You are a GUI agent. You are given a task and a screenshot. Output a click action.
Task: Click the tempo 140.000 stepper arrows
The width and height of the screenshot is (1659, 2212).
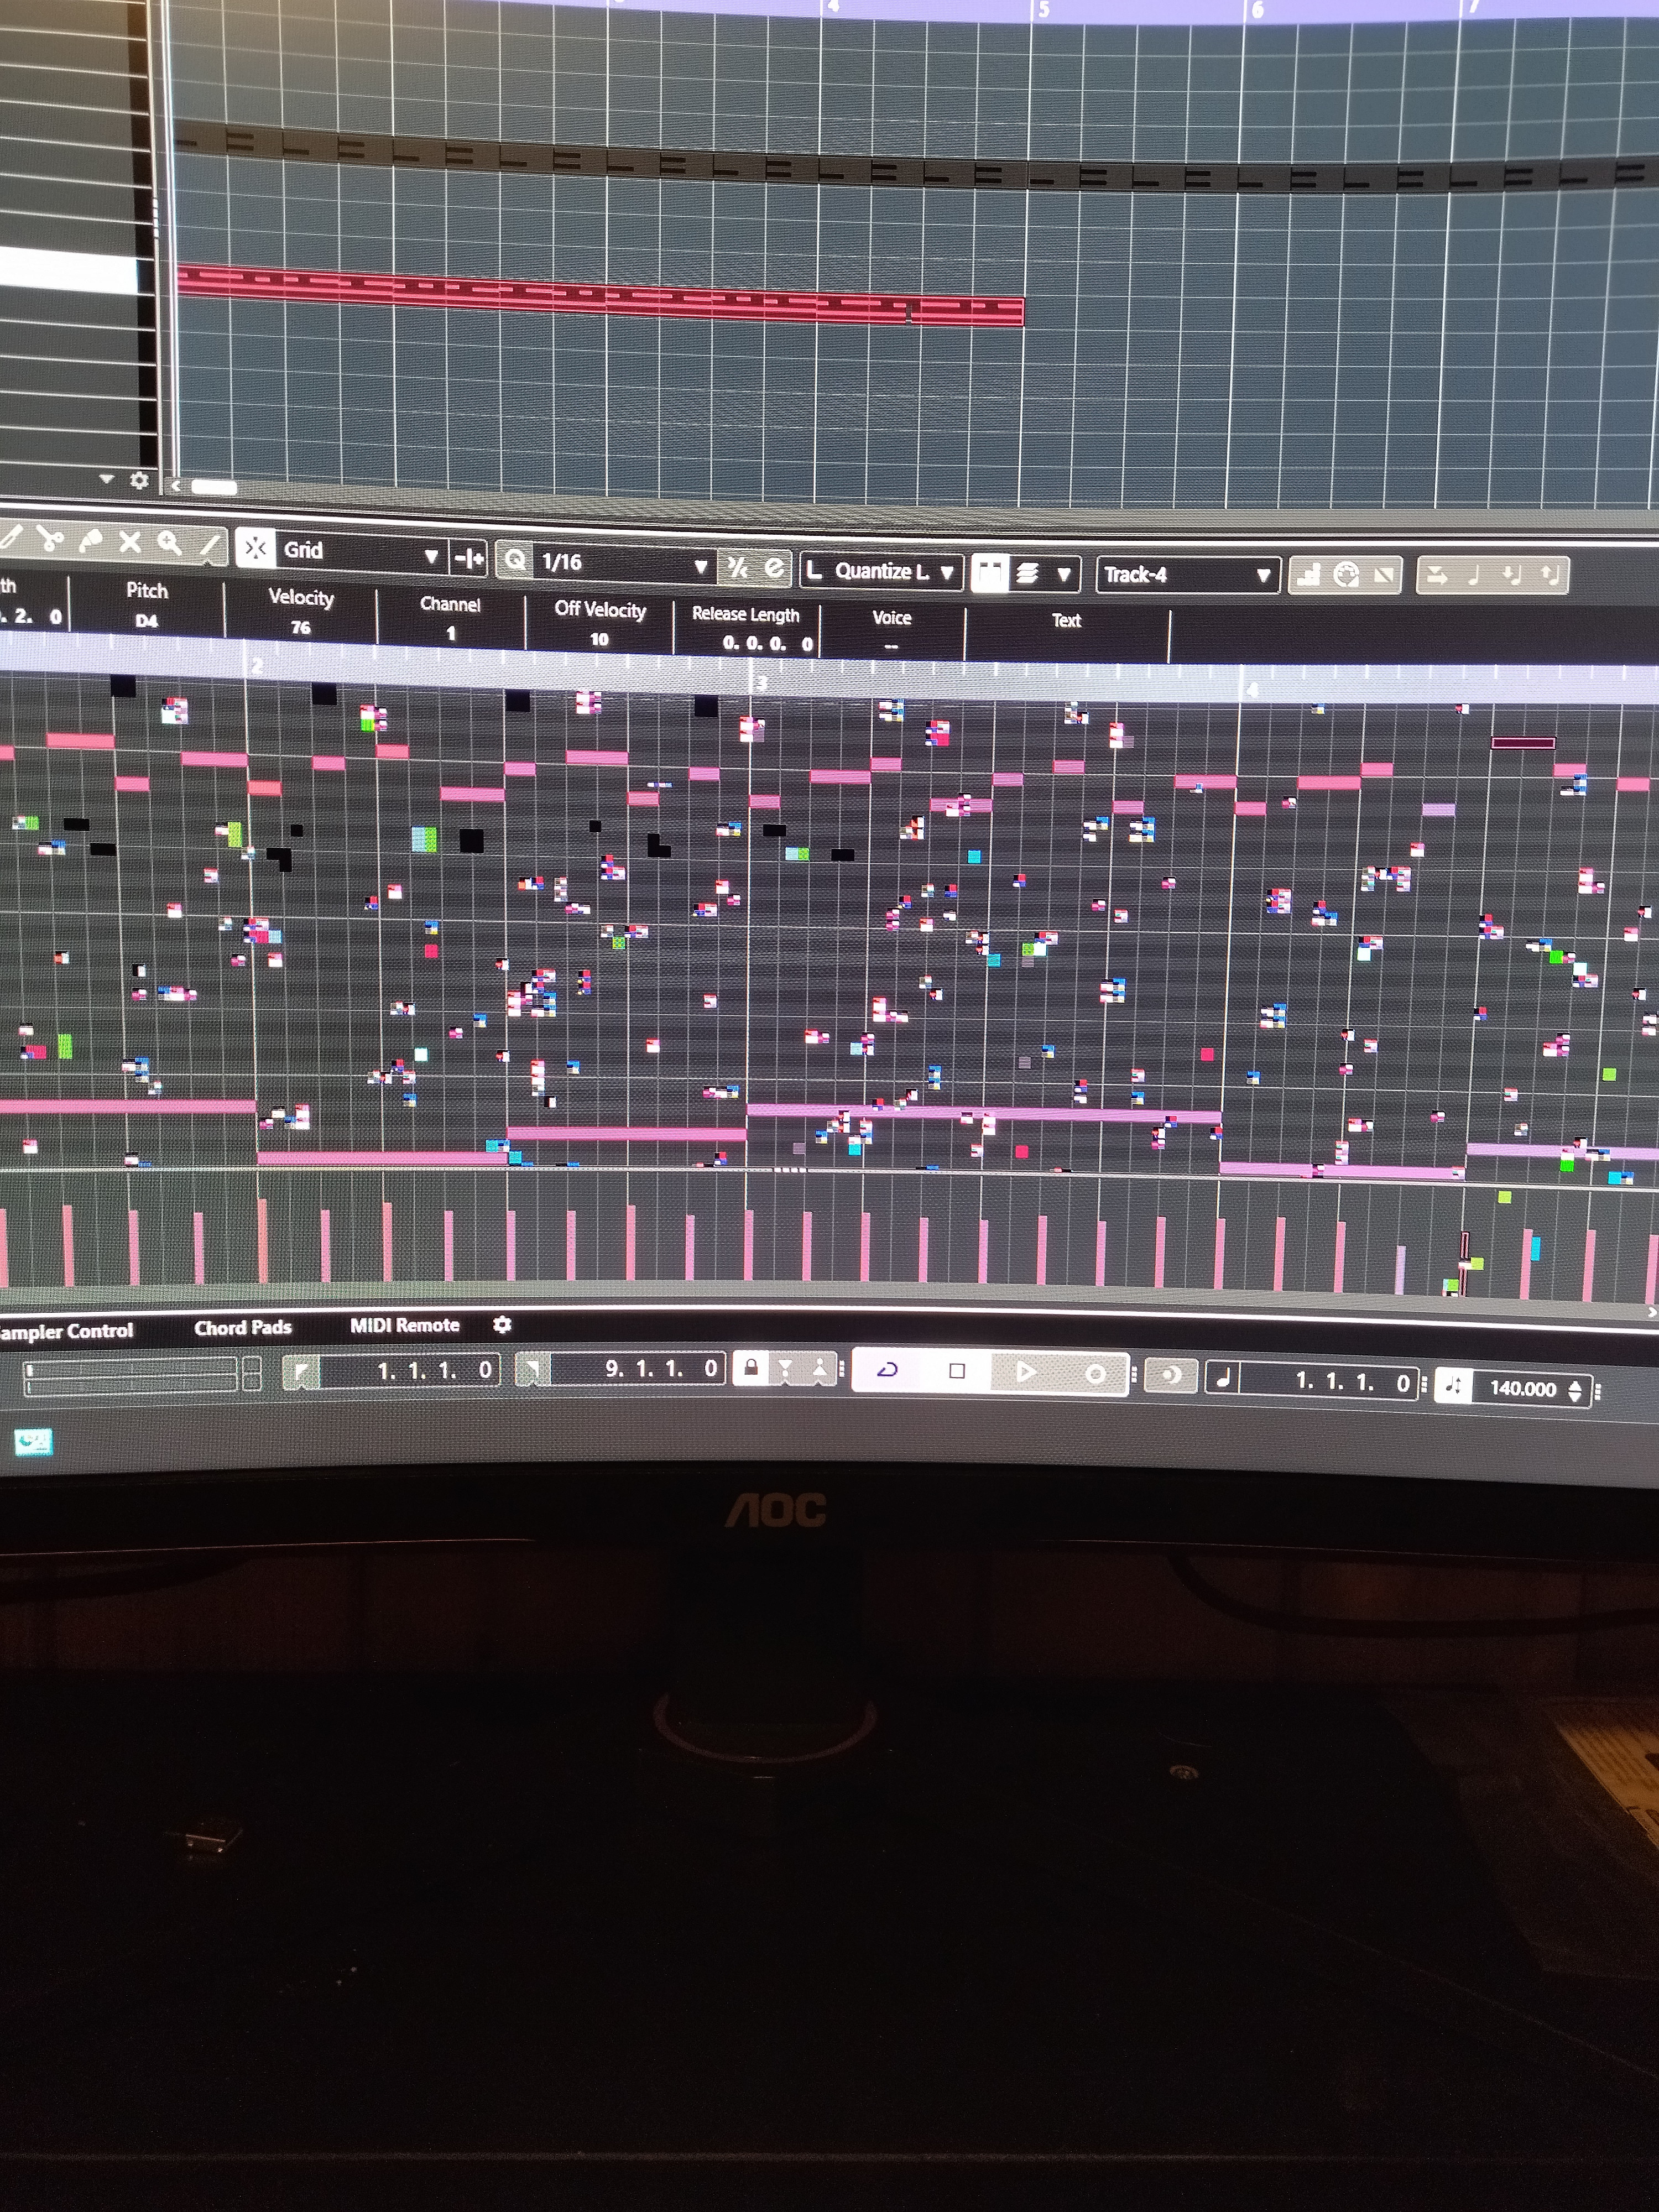pyautogui.click(x=1574, y=1390)
